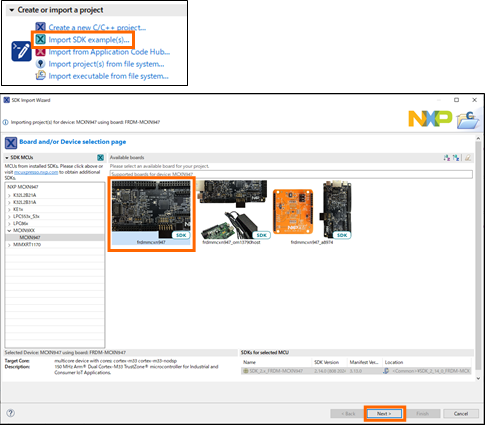Open Import executable from file system link
This screenshot has width=487, height=426.
coord(109,76)
